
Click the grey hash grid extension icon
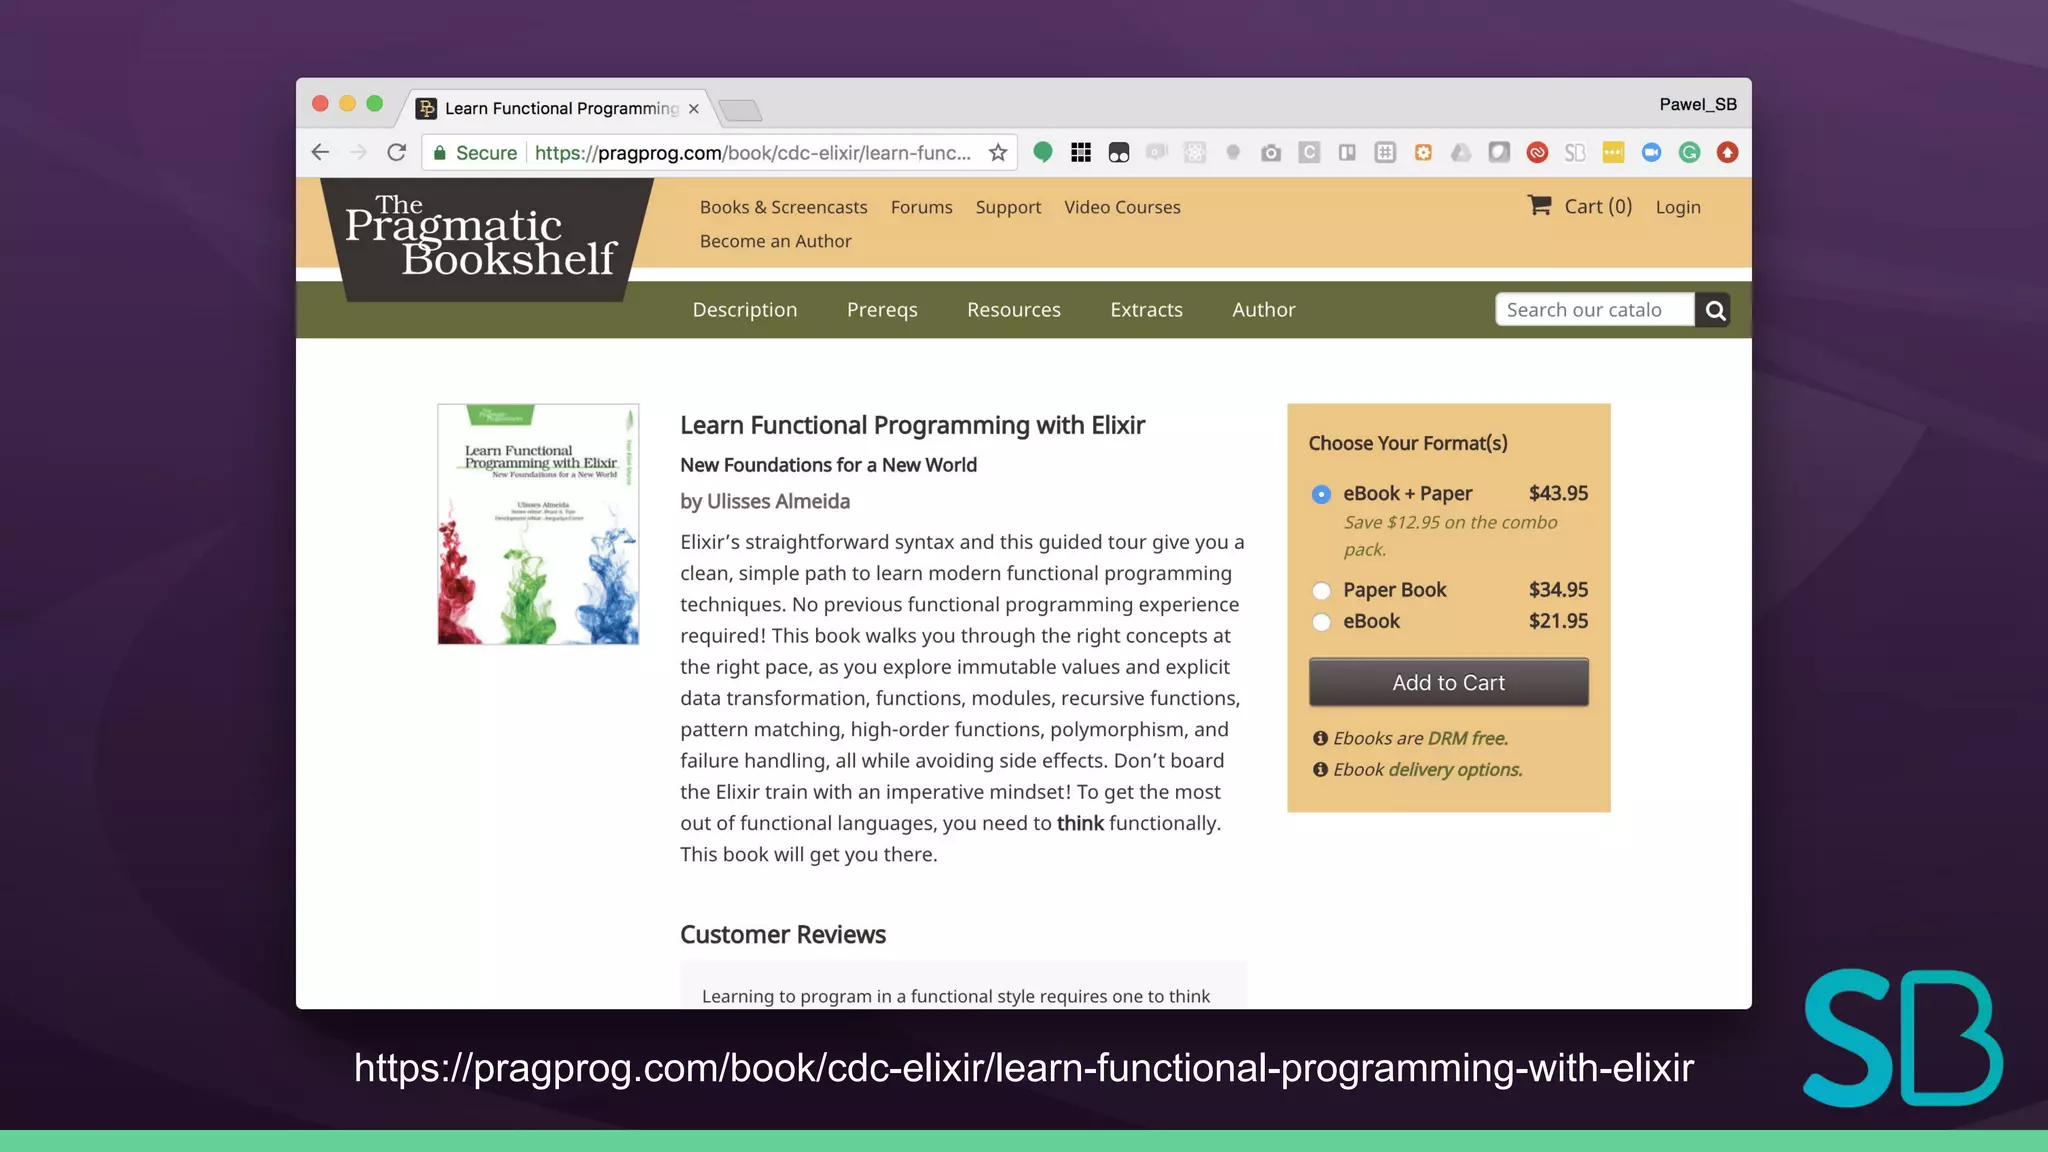[x=1385, y=152]
